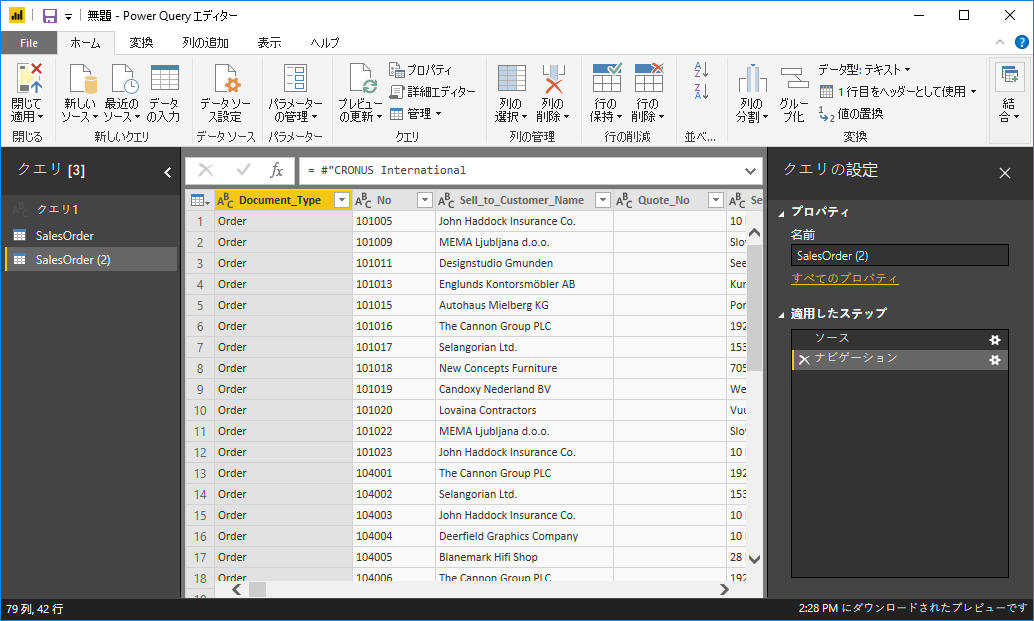Open the 詳細エディター (Advanced Editor)
Image resolution: width=1034 pixels, height=621 pixels.
point(433,92)
